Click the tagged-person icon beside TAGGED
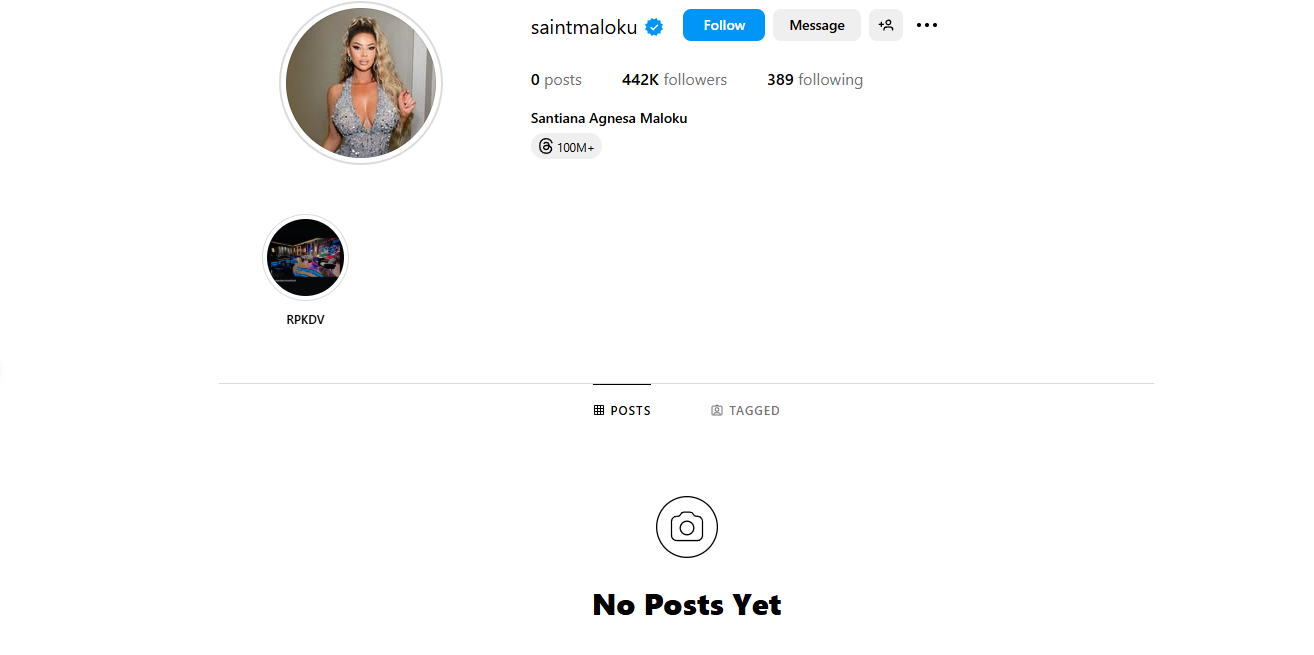 pos(717,410)
